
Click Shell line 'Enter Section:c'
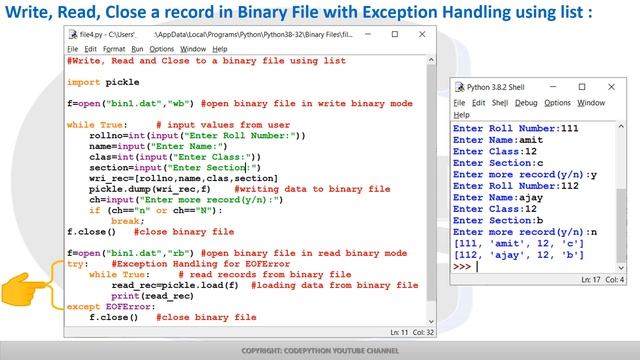click(x=498, y=163)
